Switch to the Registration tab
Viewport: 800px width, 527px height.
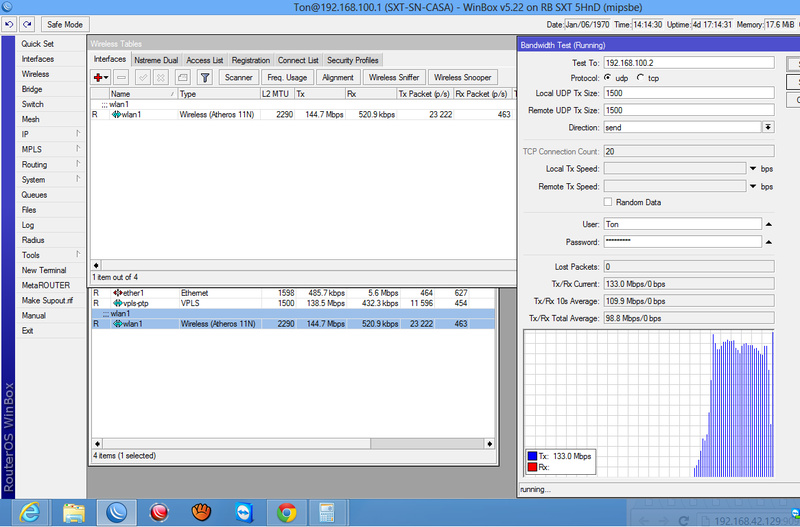[x=251, y=60]
